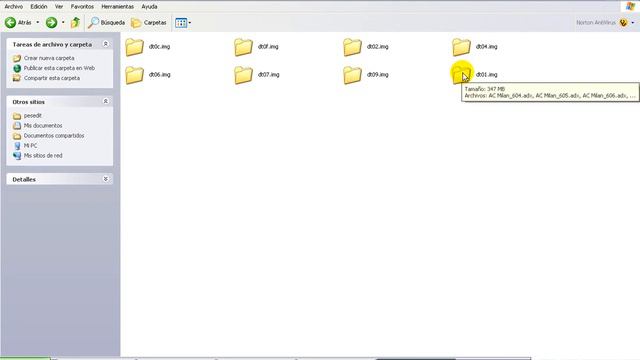Click the Detalles header text
The image size is (640, 360).
[24, 179]
